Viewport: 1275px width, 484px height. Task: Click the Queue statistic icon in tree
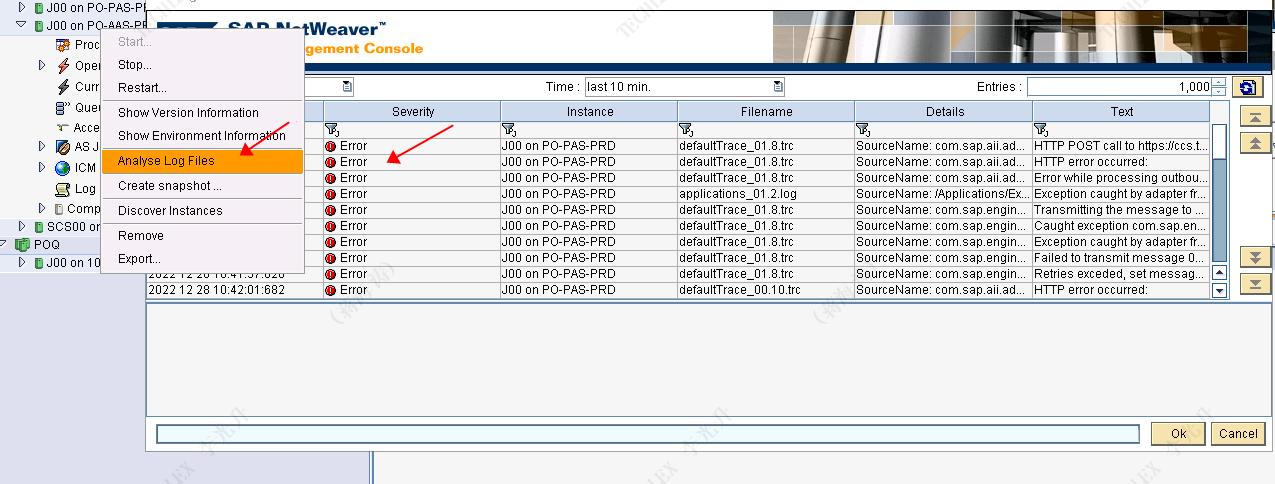click(62, 107)
